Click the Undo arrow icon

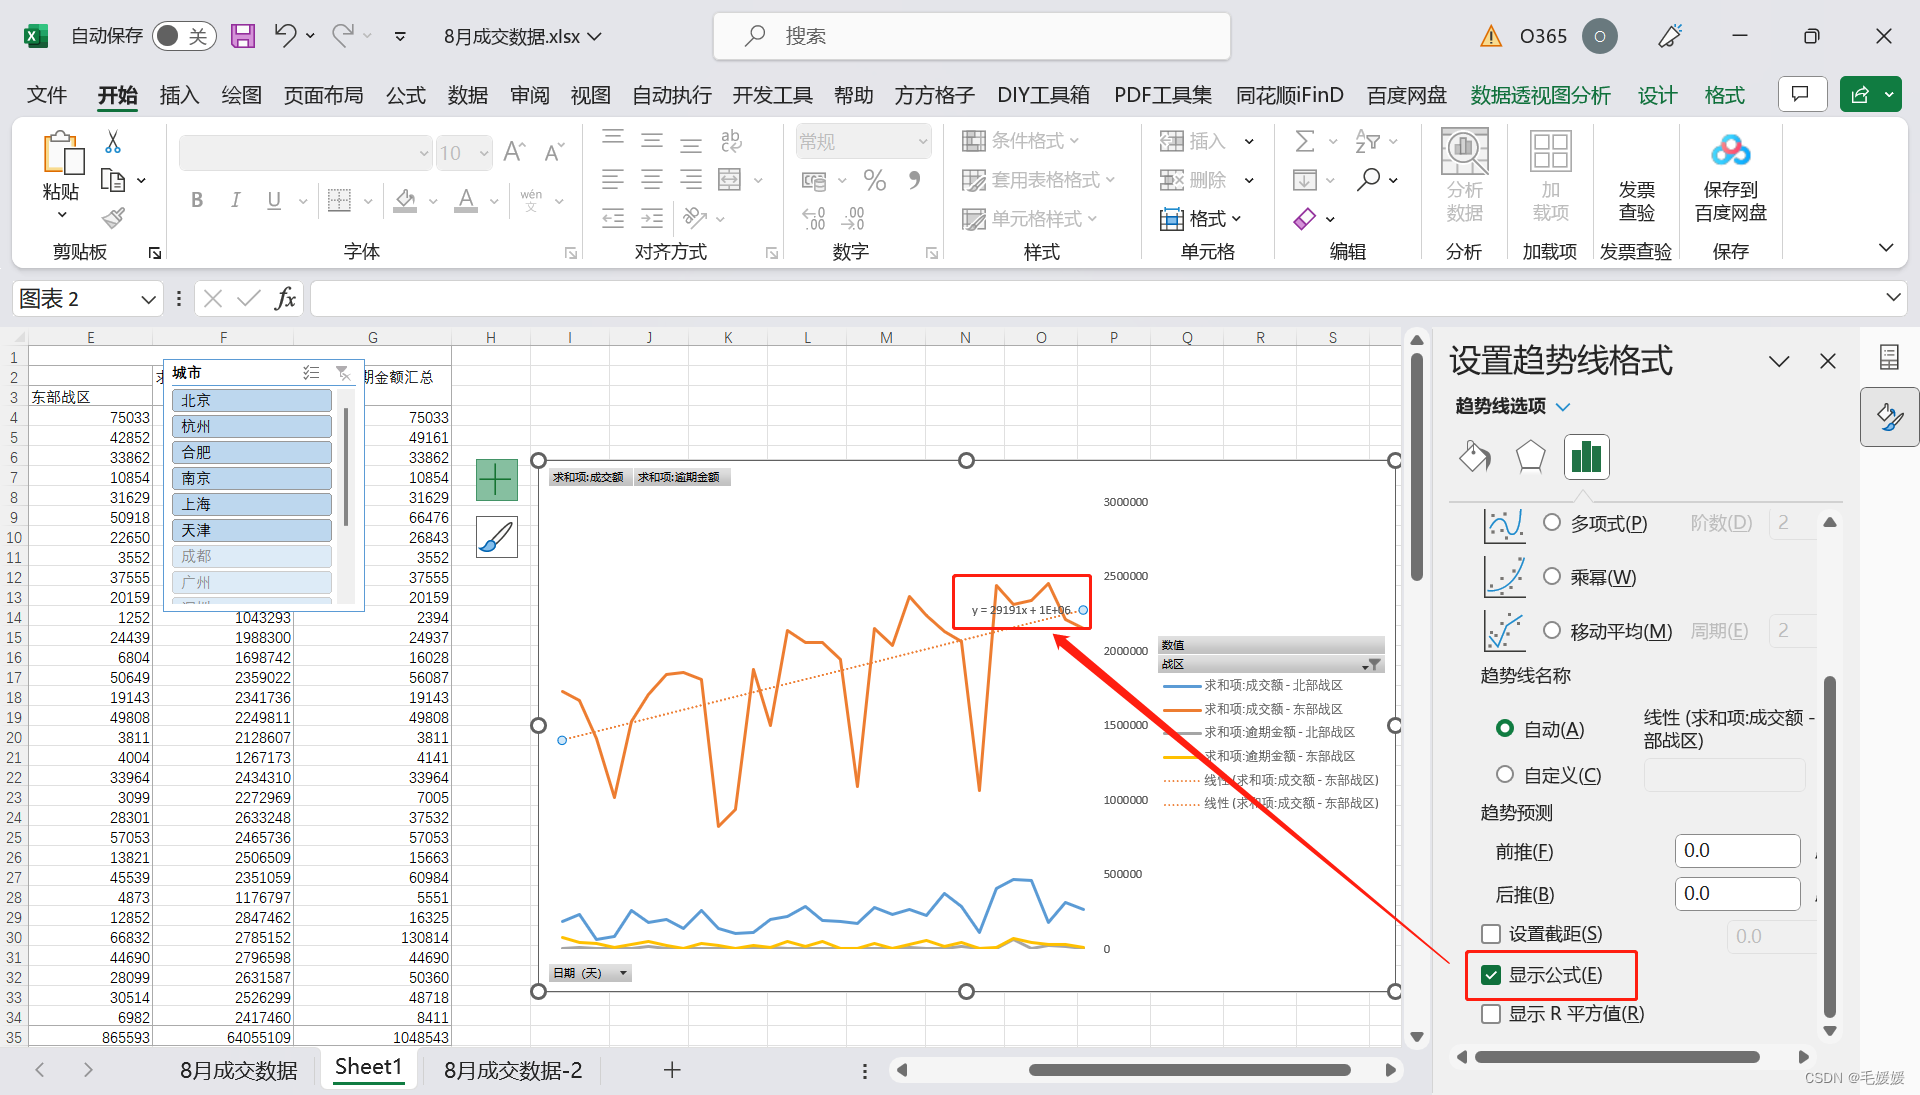285,36
